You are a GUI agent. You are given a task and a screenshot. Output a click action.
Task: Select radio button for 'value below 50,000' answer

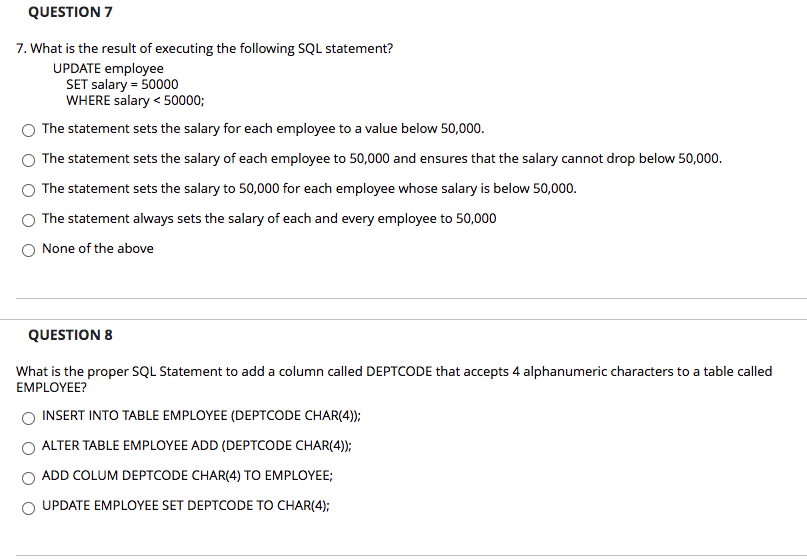[28, 130]
